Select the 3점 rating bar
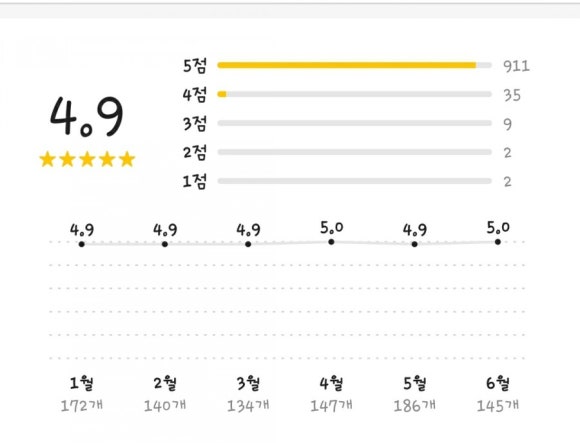This screenshot has height=443, width=580. click(x=354, y=123)
